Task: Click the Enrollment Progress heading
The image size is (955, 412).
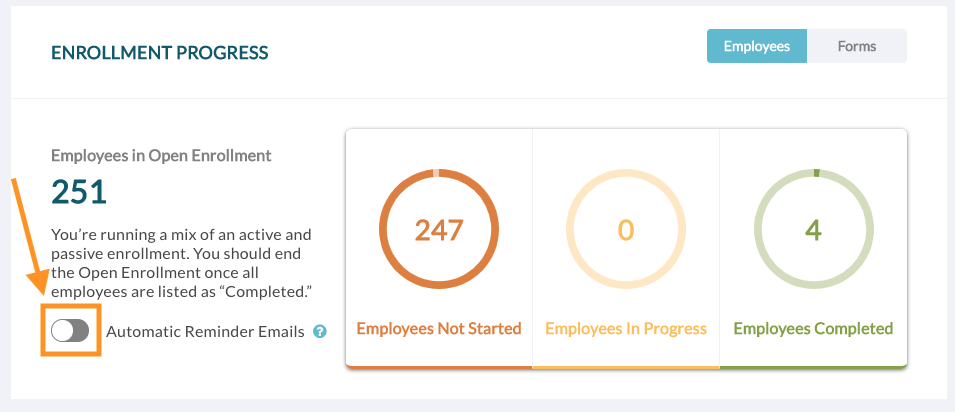Action: click(x=160, y=53)
